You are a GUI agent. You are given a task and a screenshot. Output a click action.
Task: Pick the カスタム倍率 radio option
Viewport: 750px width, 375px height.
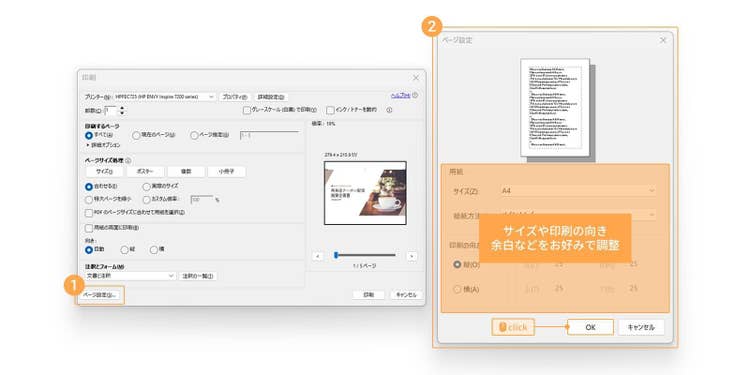146,199
